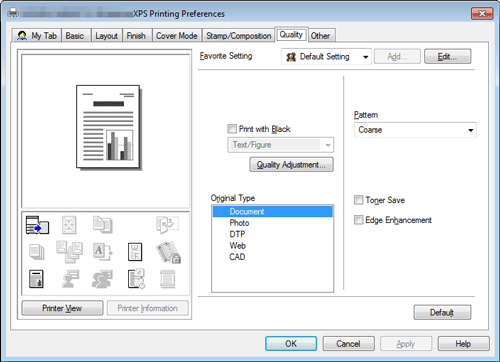Click the Cancel button
The image size is (500, 362).
pos(348,344)
